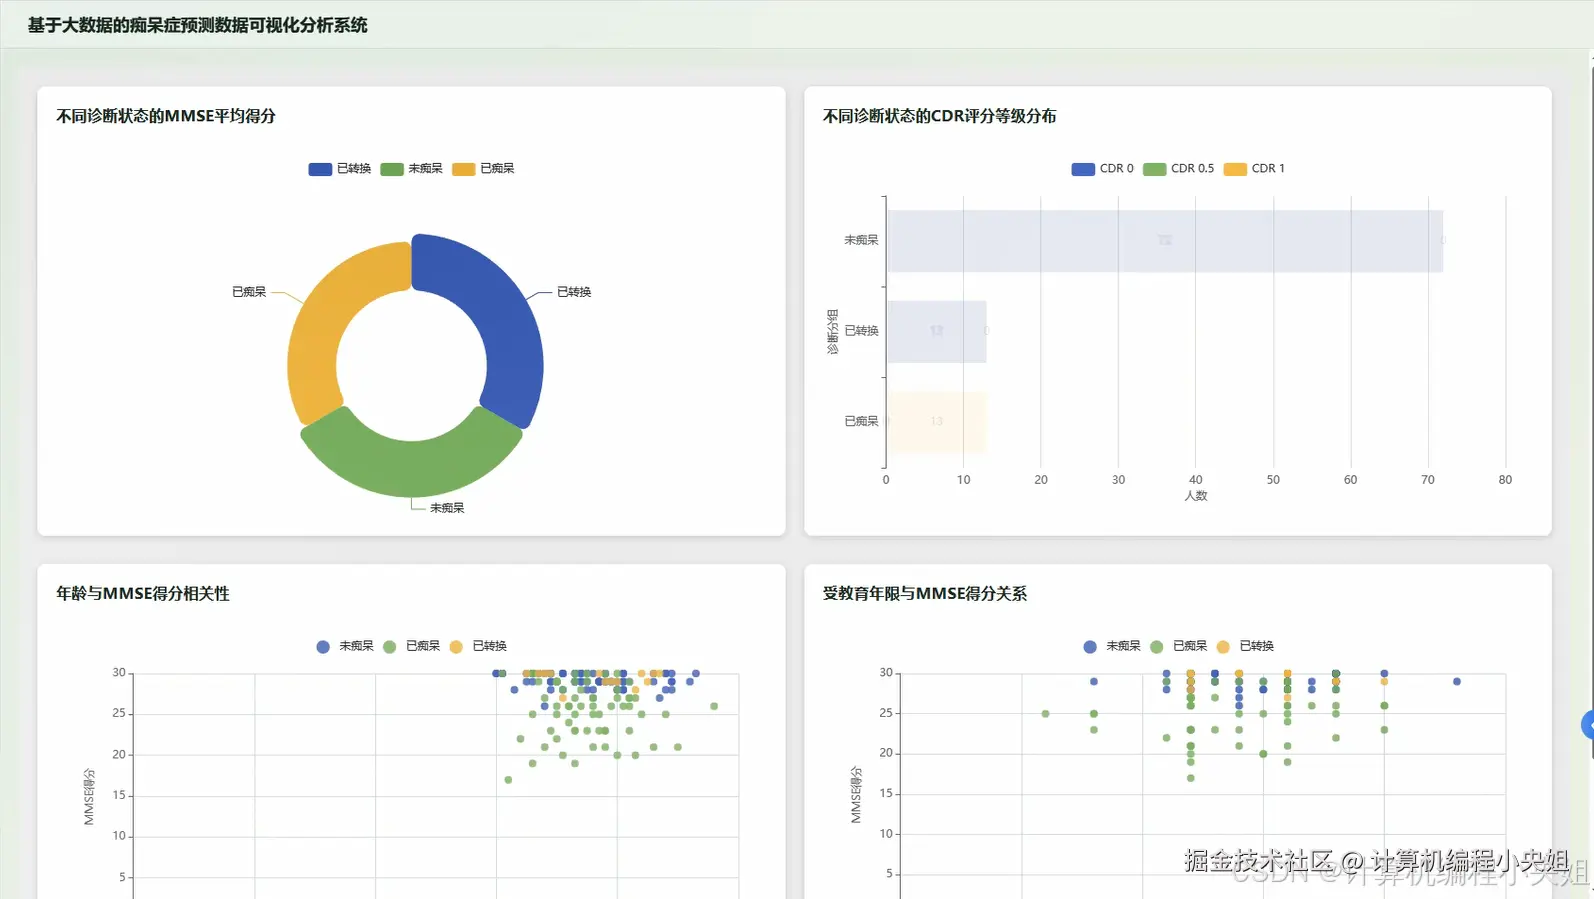Toggle 已痴呆 legend in MMSE average donut chart

[x=483, y=169]
